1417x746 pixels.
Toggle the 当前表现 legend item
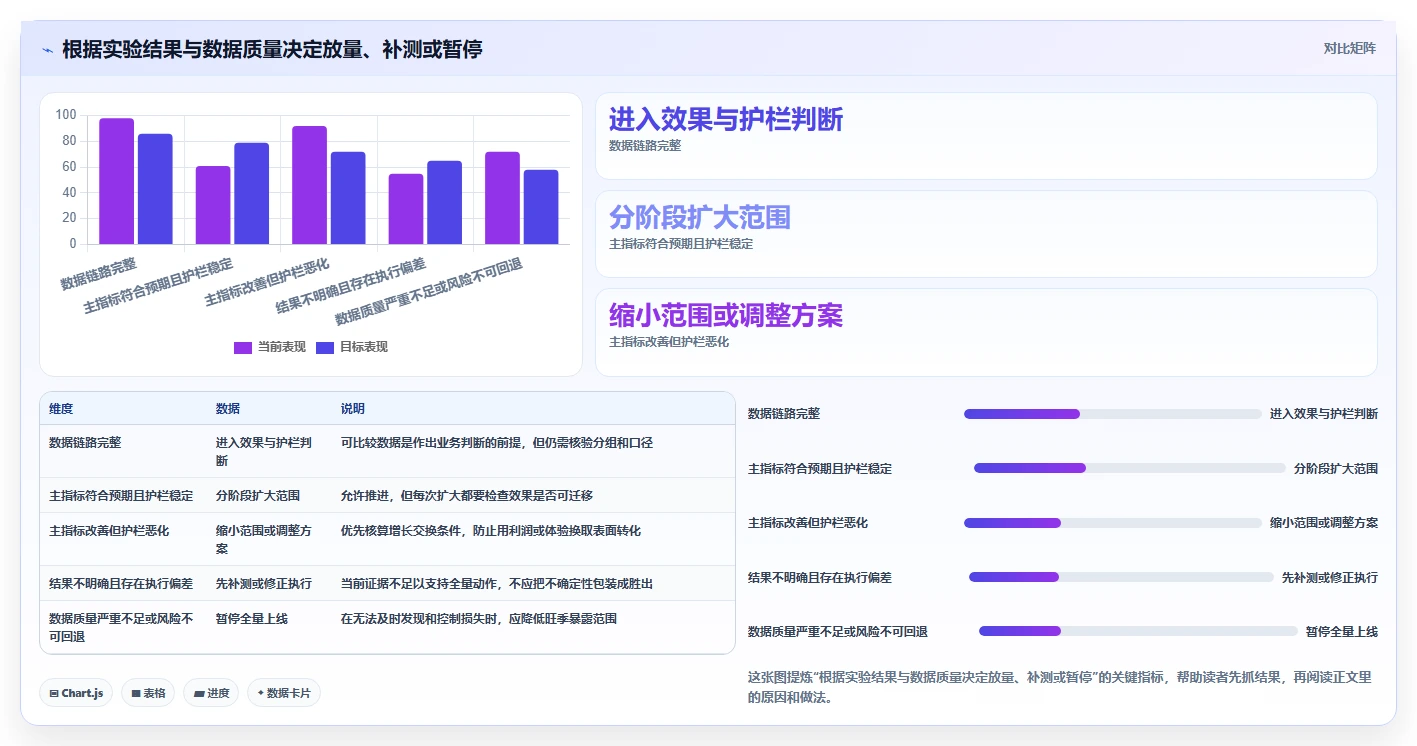(x=270, y=347)
